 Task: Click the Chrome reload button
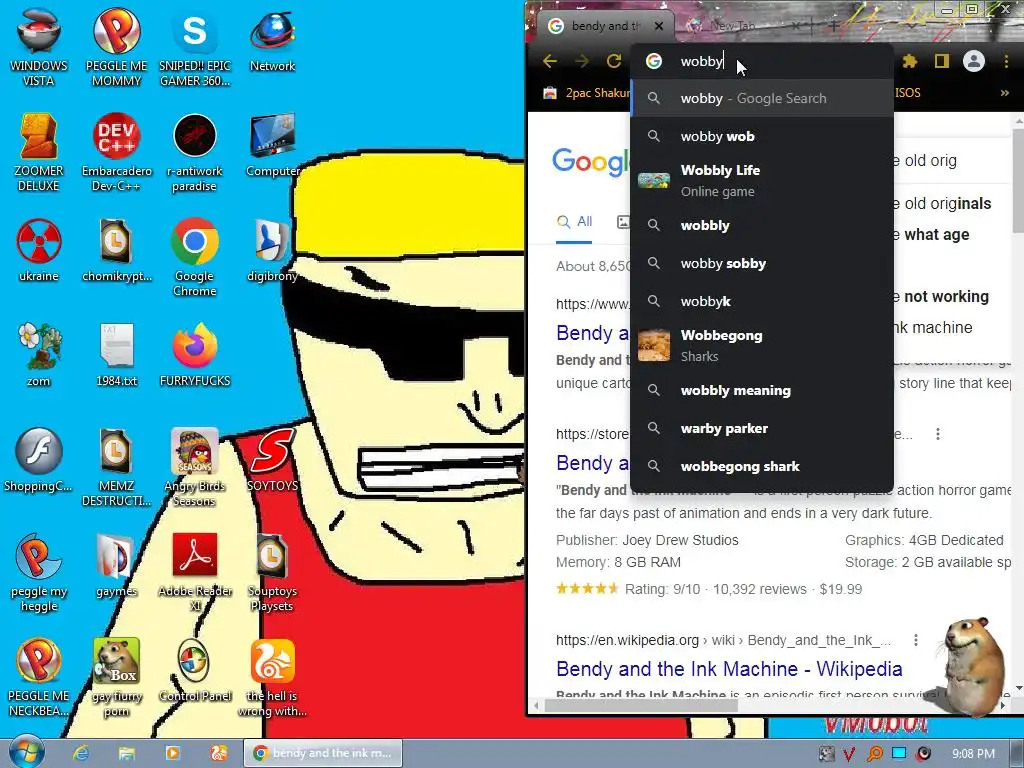(x=614, y=61)
